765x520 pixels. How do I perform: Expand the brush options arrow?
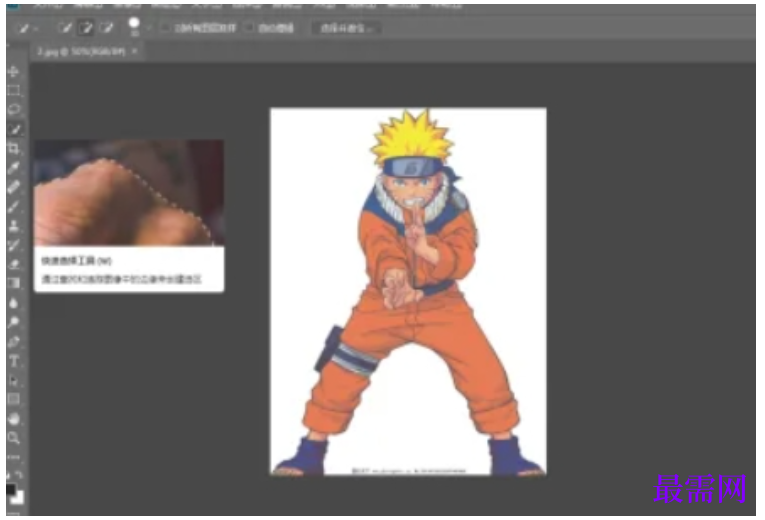click(x=148, y=28)
